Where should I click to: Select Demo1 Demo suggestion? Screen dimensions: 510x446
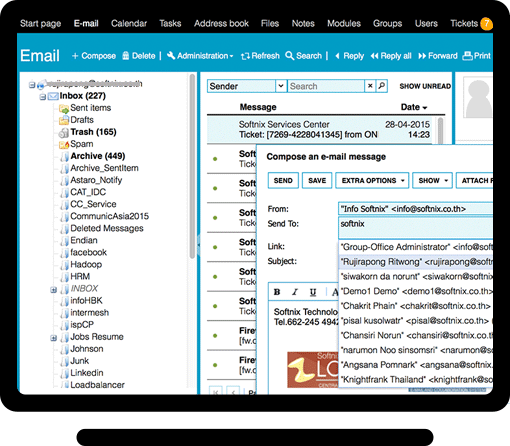(x=416, y=291)
